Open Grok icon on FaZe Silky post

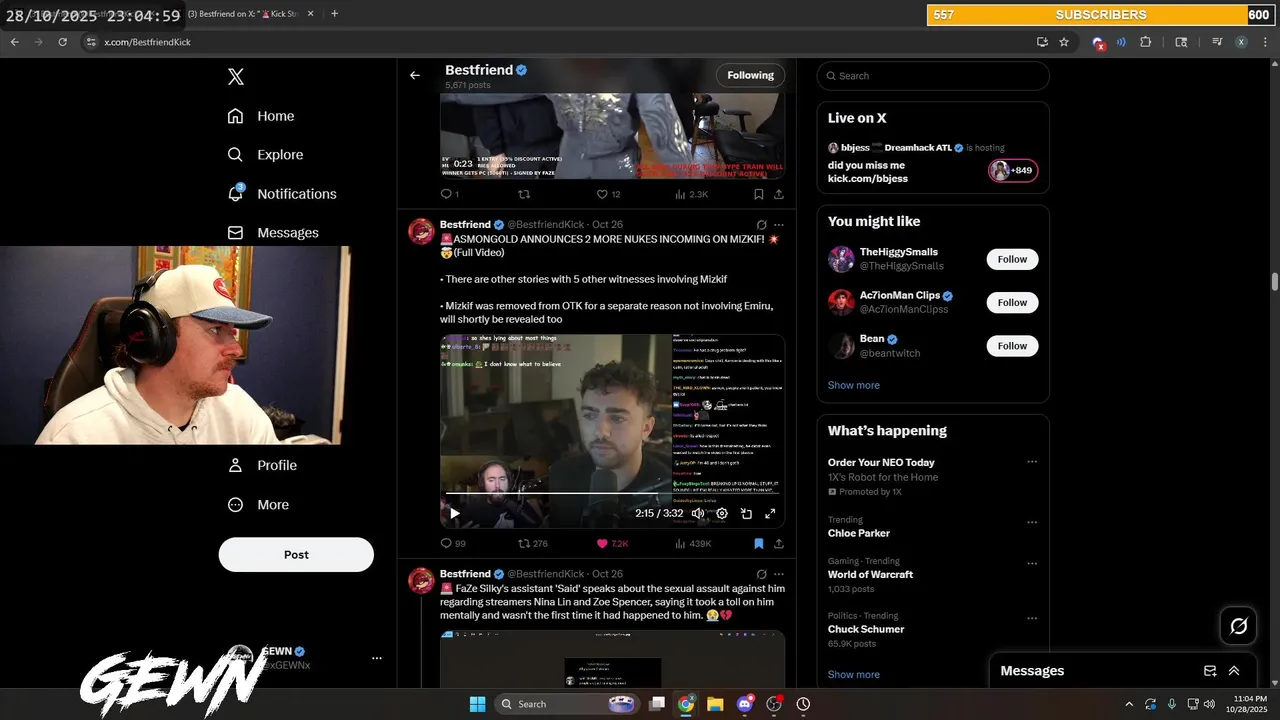tap(761, 574)
